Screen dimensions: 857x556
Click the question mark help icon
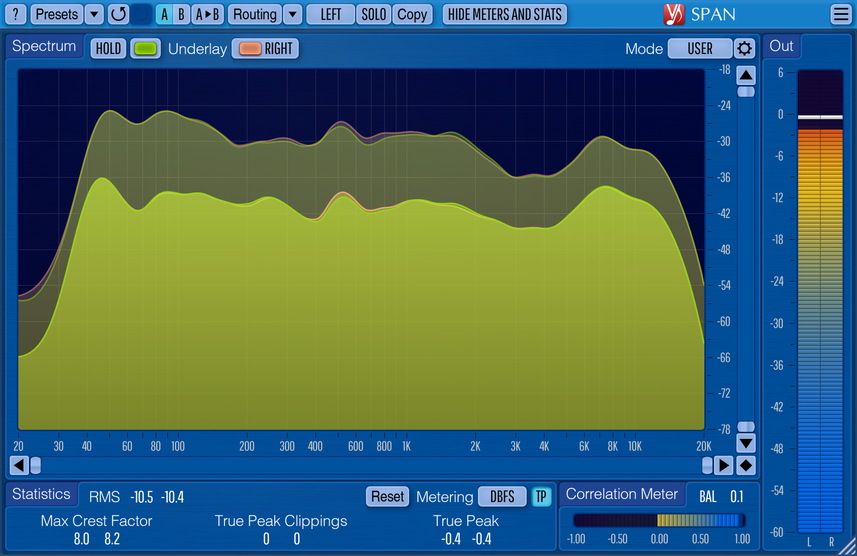click(16, 14)
